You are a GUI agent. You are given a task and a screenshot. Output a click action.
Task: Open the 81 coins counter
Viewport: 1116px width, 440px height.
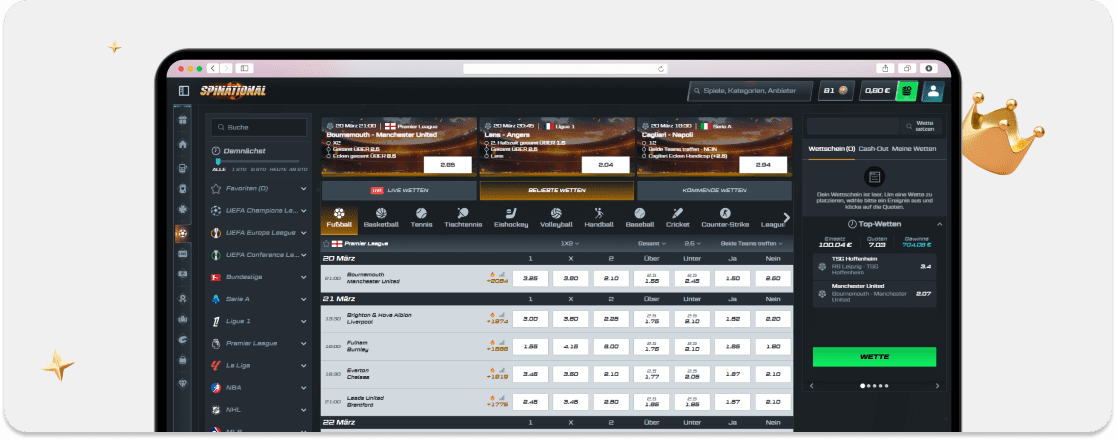(836, 90)
